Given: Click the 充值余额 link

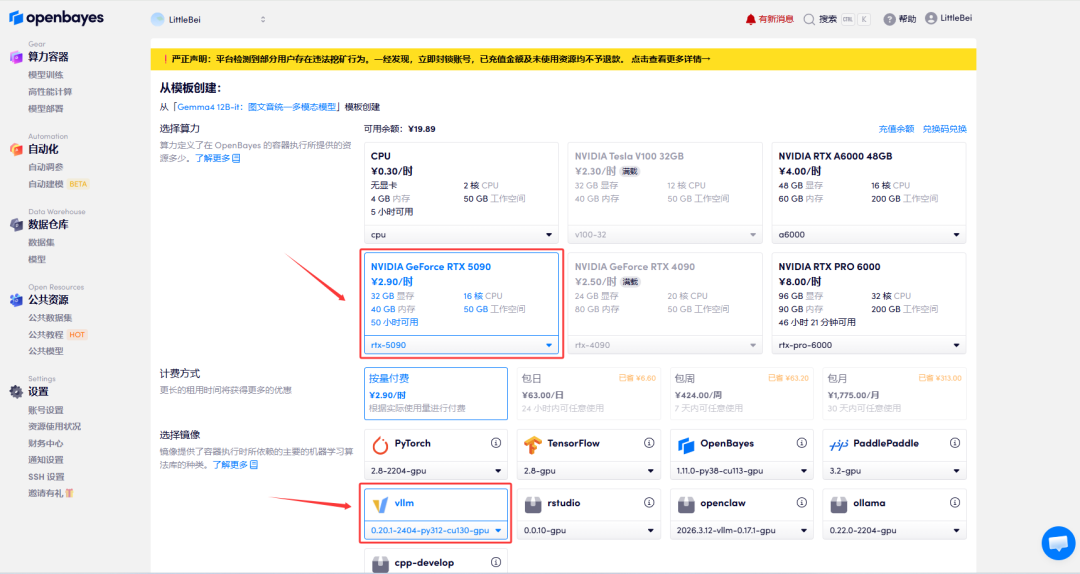Looking at the screenshot, I should click(x=896, y=129).
